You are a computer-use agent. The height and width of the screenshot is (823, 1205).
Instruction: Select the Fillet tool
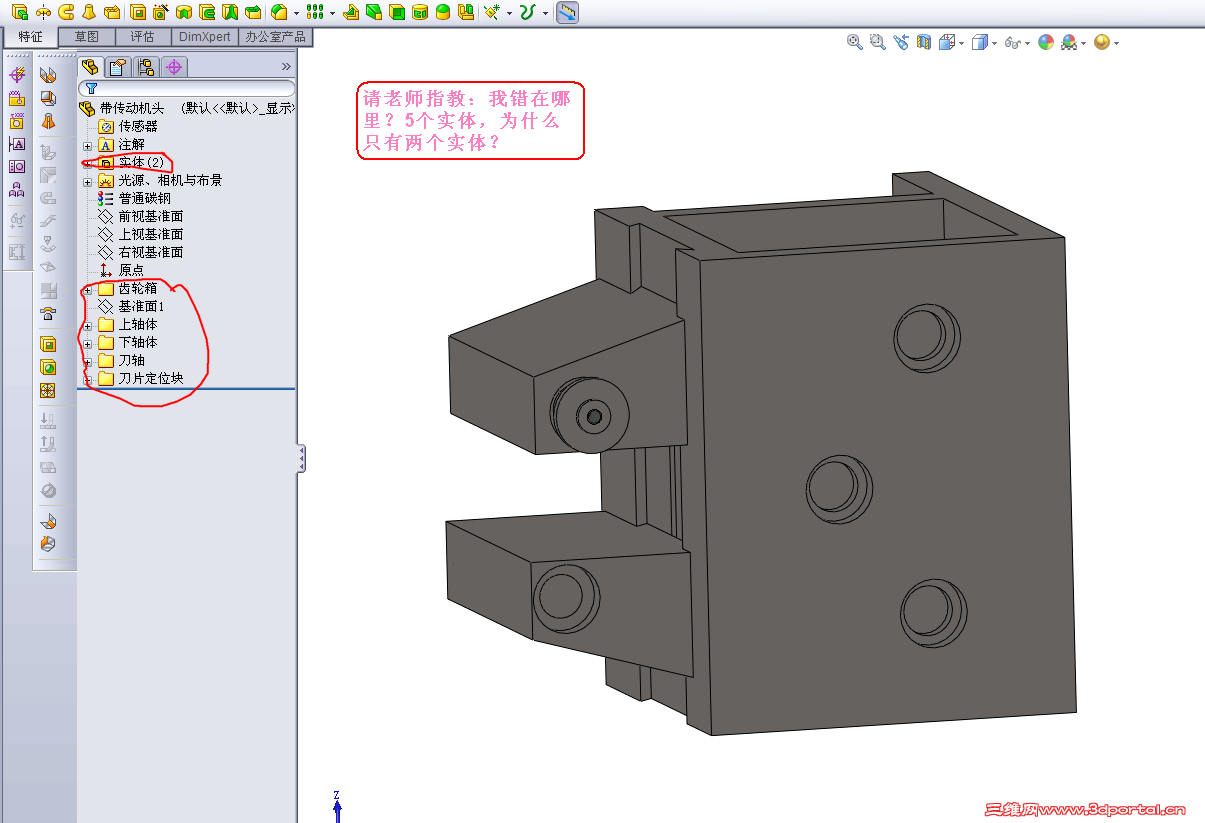click(280, 12)
